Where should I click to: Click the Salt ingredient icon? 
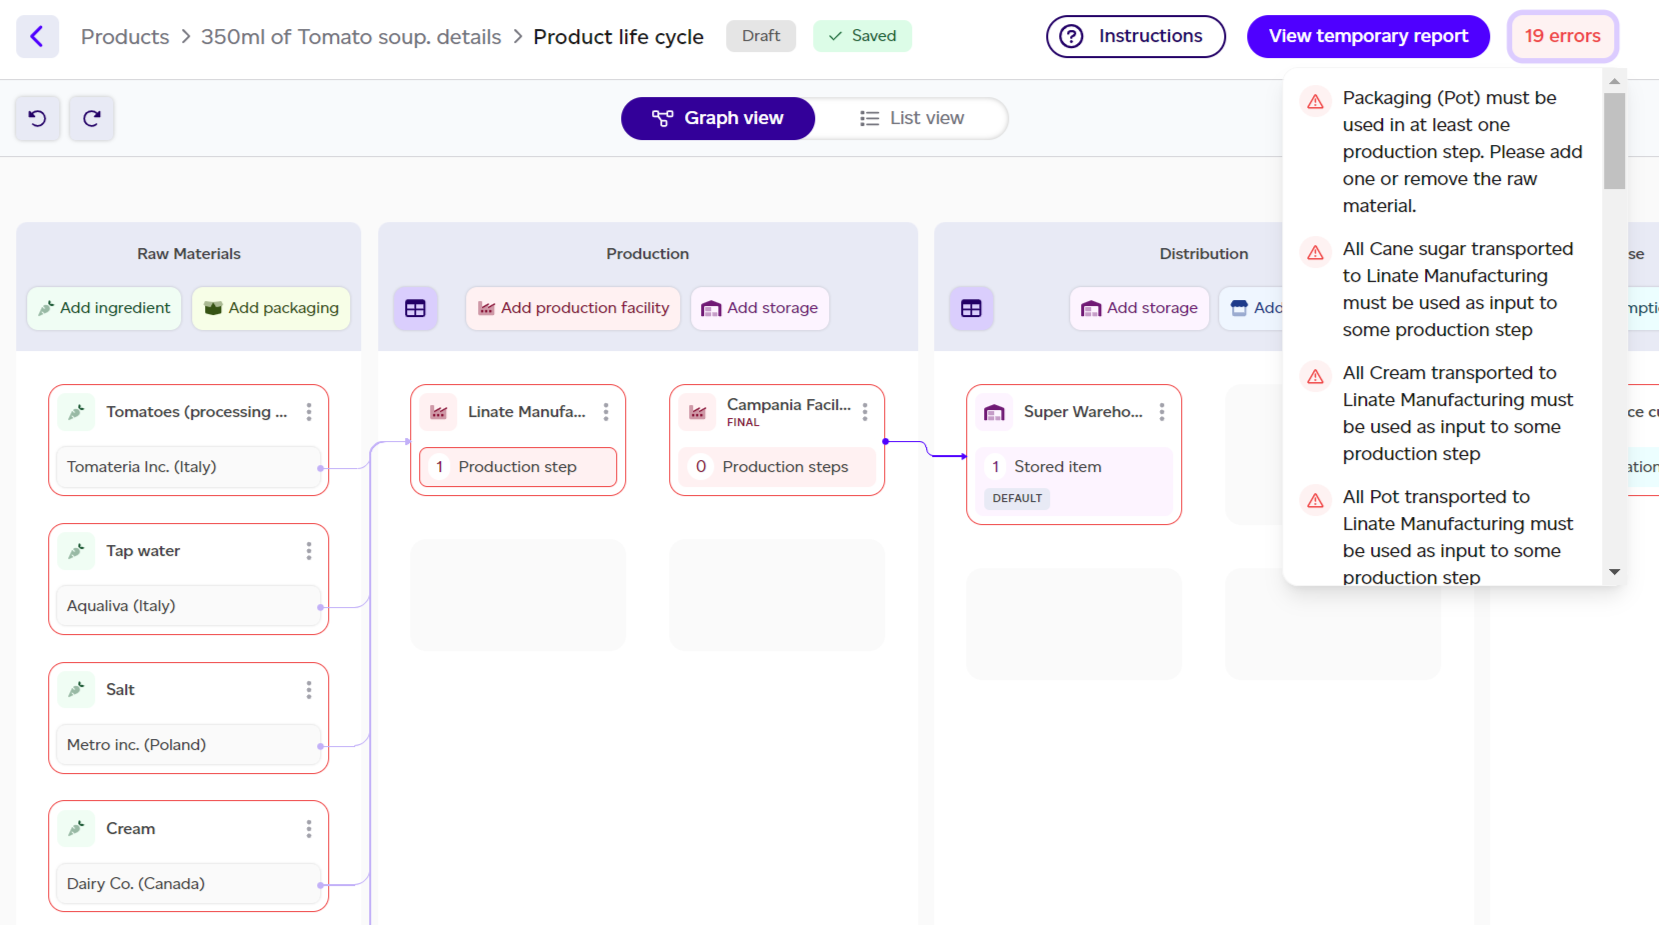tap(76, 690)
